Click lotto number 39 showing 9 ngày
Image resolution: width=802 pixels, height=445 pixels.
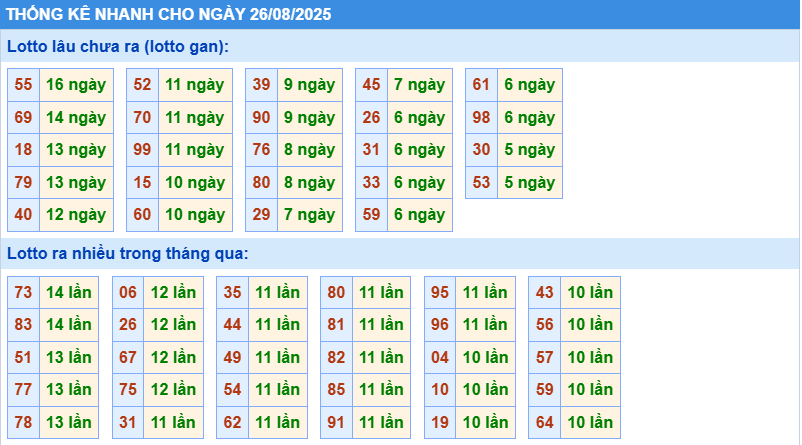point(261,85)
